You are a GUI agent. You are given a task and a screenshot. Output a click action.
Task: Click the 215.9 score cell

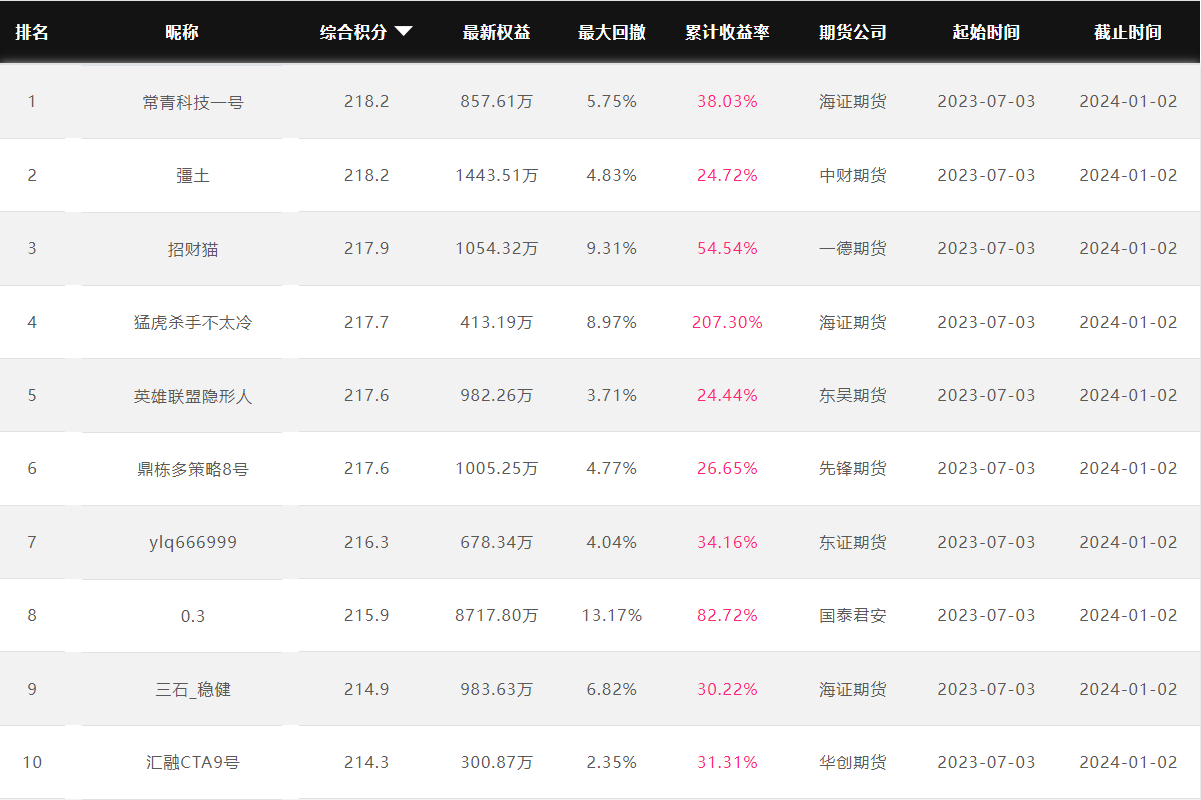pos(366,616)
